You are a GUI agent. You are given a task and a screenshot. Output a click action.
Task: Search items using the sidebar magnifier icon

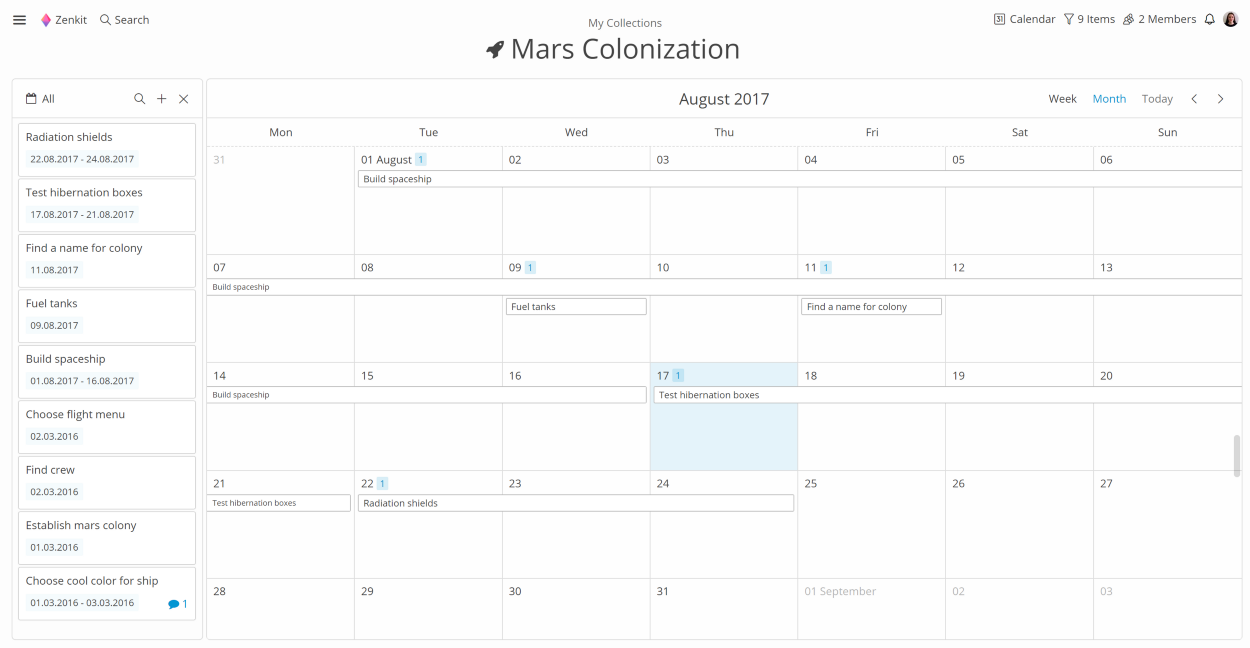[x=140, y=99]
